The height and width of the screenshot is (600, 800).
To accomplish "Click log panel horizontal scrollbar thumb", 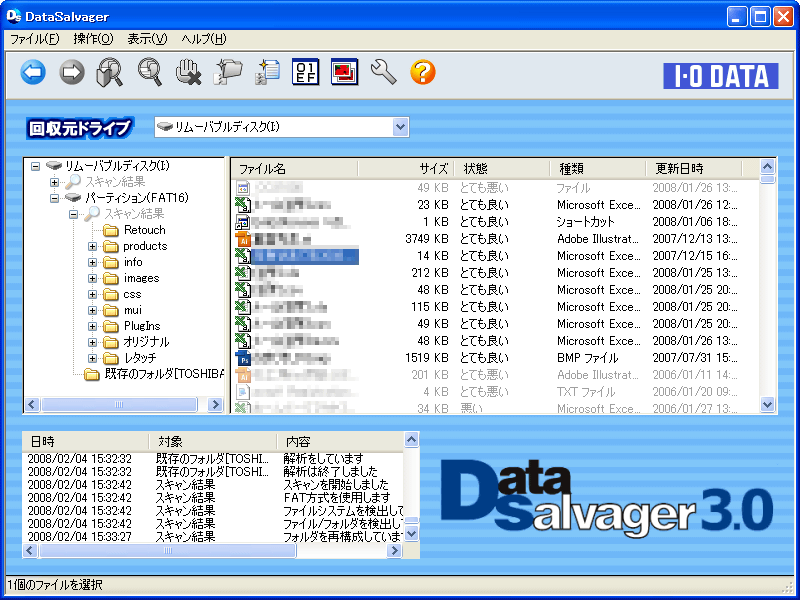I will 167,551.
